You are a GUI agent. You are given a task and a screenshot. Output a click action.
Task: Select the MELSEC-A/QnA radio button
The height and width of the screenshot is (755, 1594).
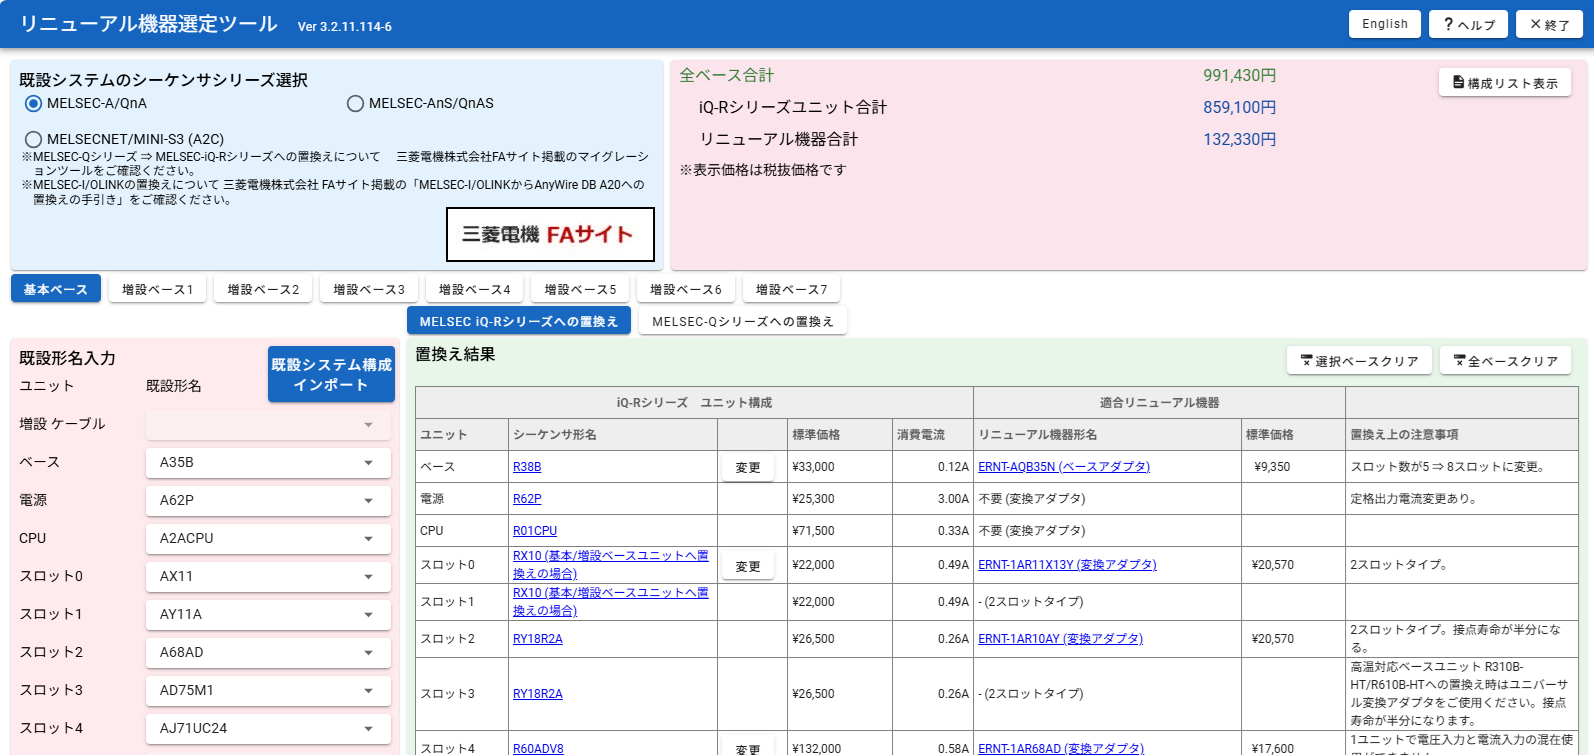(x=34, y=104)
